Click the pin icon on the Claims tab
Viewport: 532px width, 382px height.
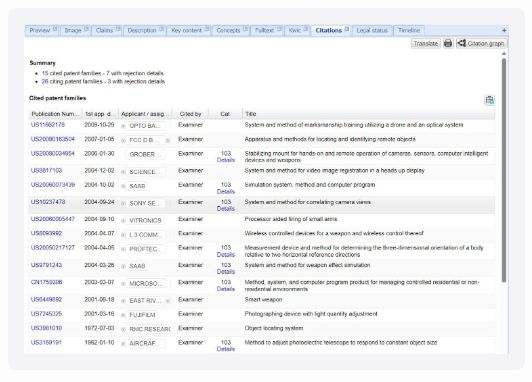tap(118, 29)
